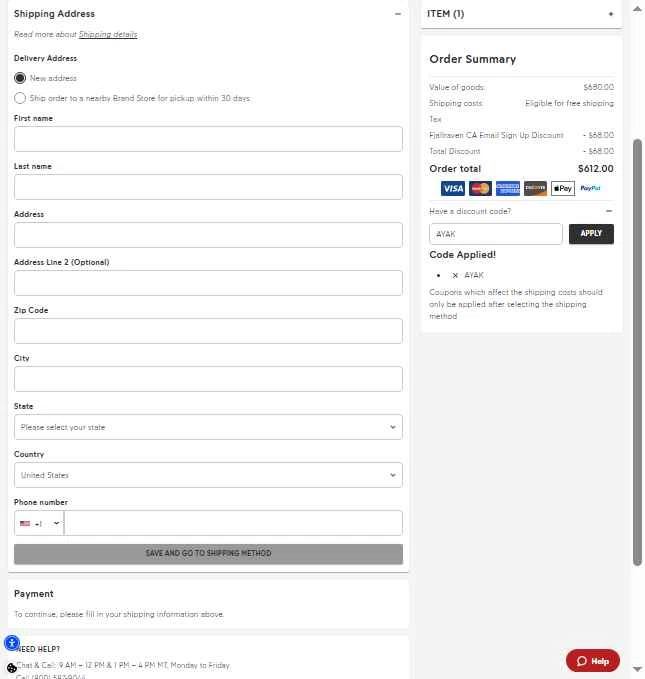Click the Order total $612.00 amount
Viewport: 645px width, 679px height.
pos(596,169)
